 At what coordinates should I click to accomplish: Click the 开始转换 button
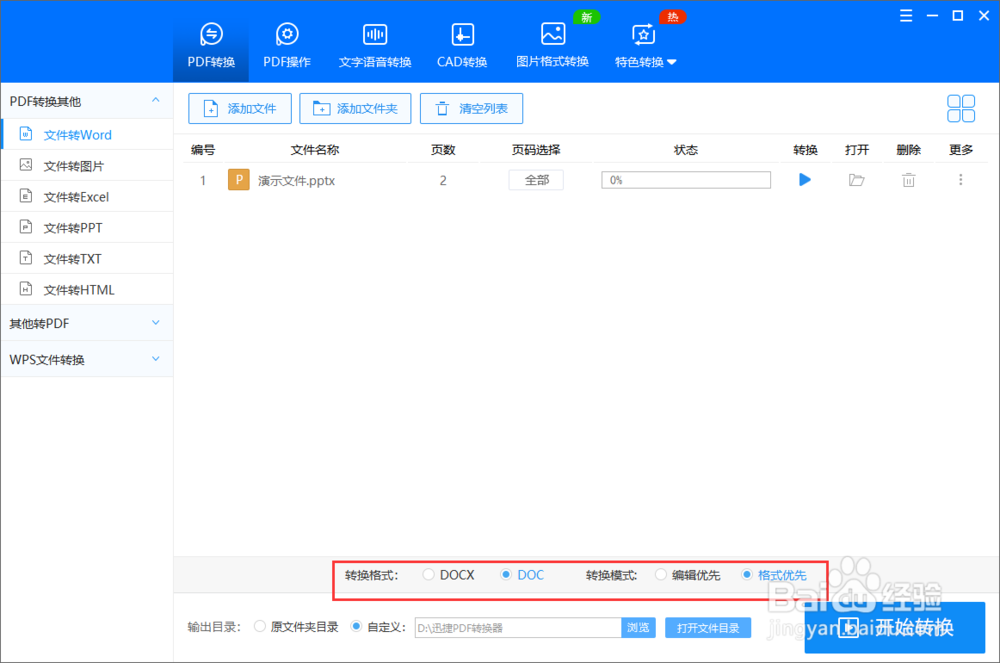pyautogui.click(x=898, y=627)
